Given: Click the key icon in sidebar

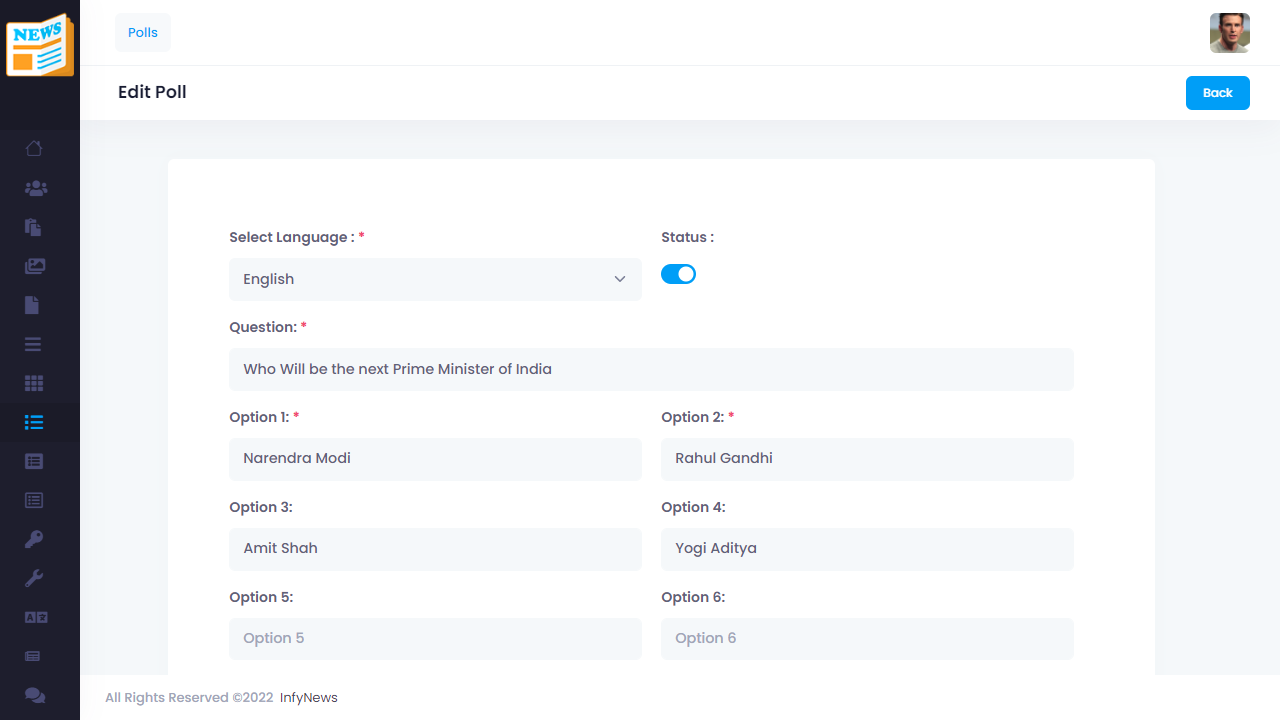Looking at the screenshot, I should 34,539.
